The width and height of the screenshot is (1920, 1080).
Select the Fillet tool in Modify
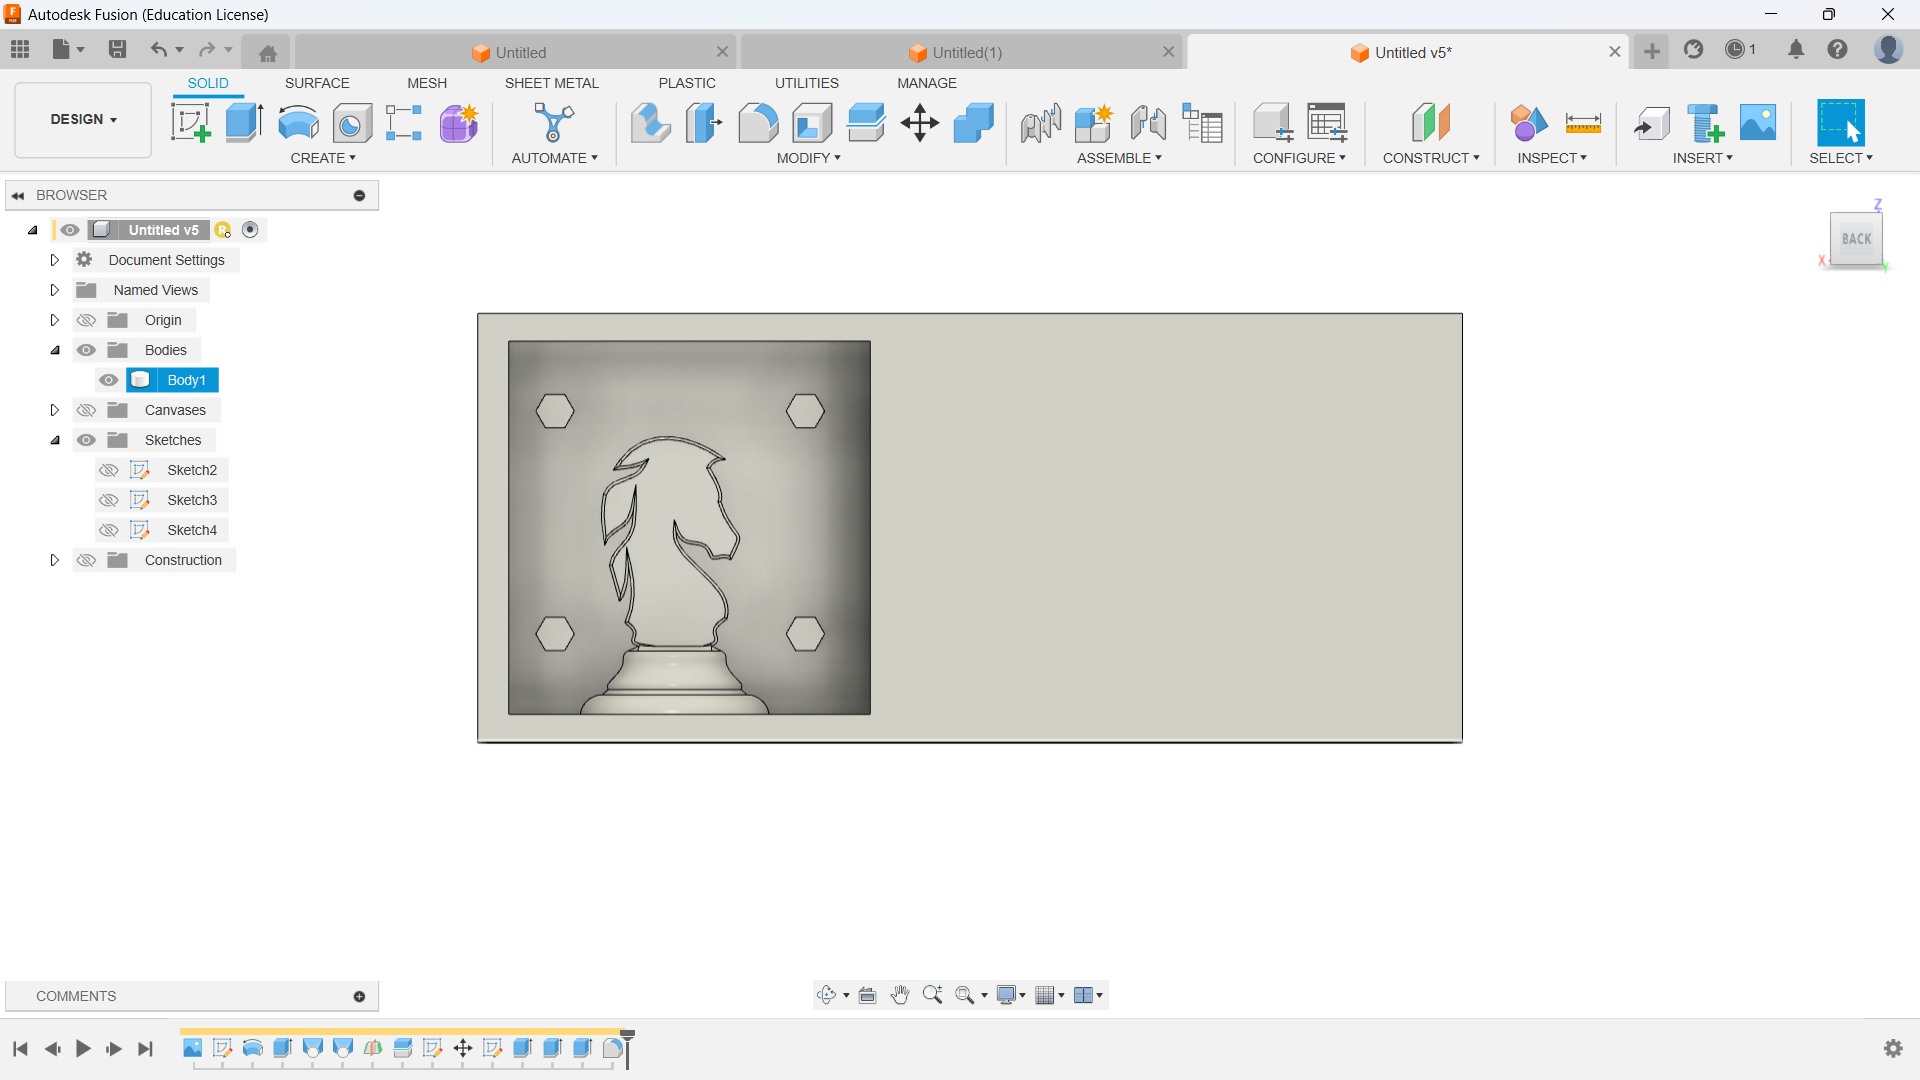pyautogui.click(x=758, y=123)
